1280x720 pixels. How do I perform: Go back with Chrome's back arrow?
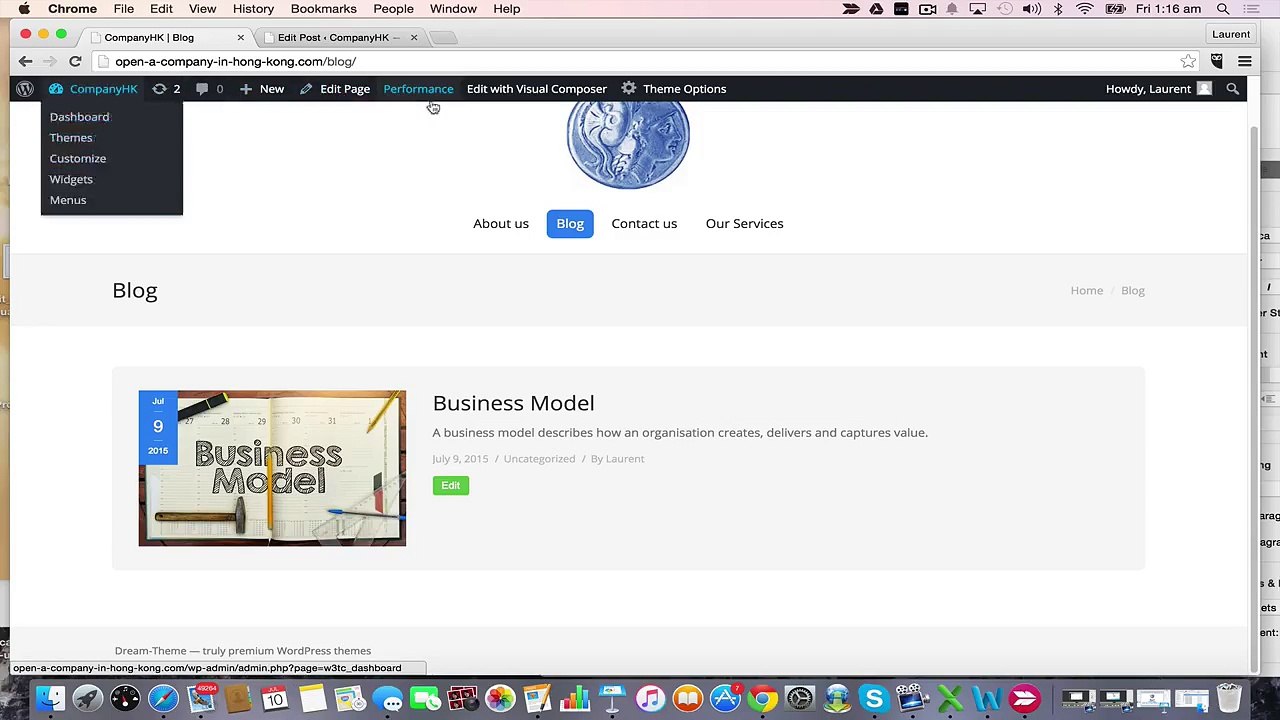26,62
